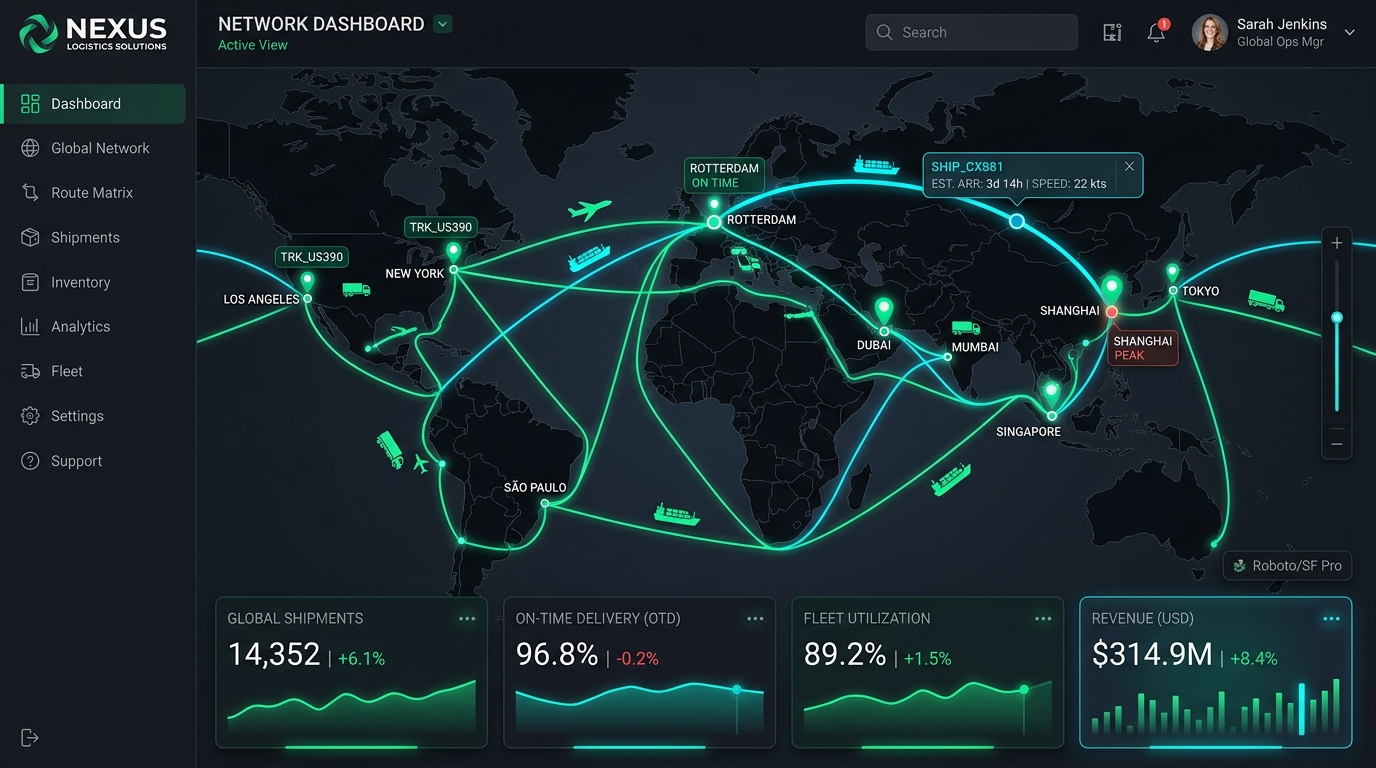
Task: Open Fleet Utilization card options menu
Action: pyautogui.click(x=1043, y=619)
